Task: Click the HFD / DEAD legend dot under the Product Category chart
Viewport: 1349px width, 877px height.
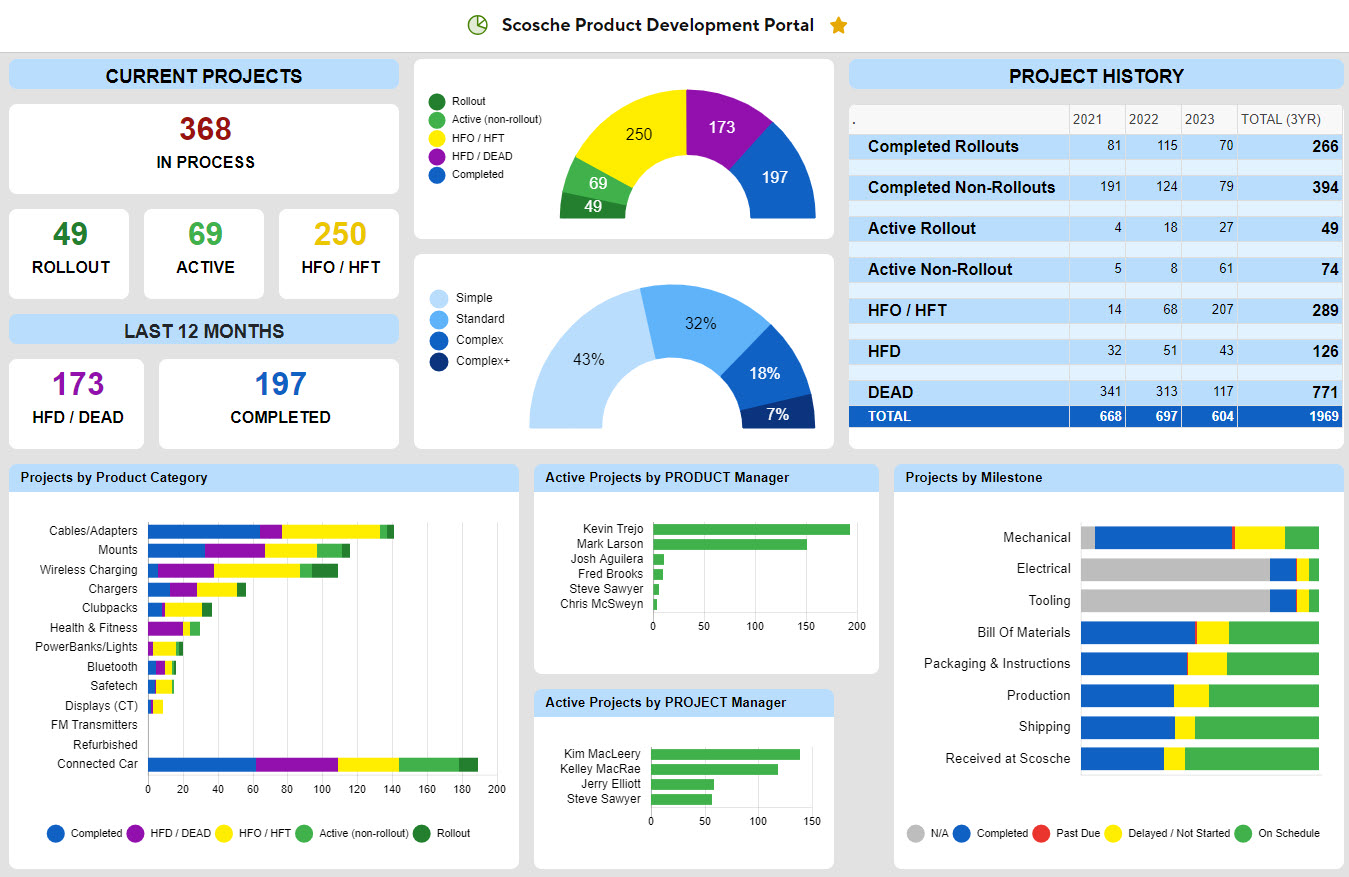Action: coord(136,833)
